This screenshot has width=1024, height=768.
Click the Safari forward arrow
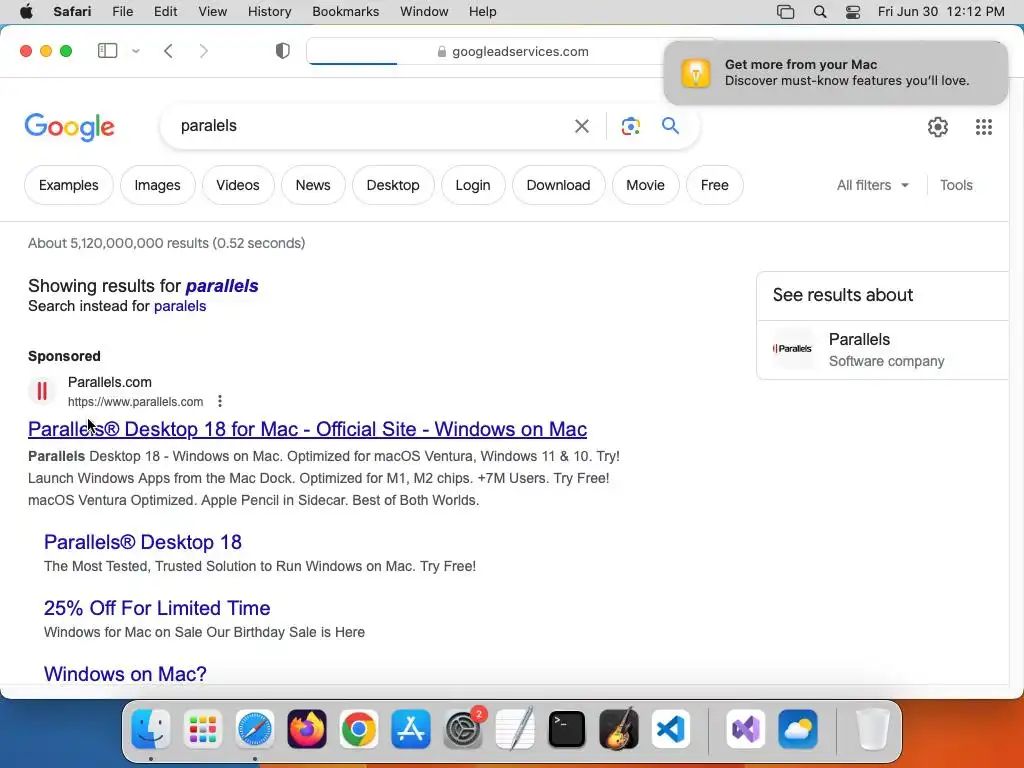coord(204,51)
